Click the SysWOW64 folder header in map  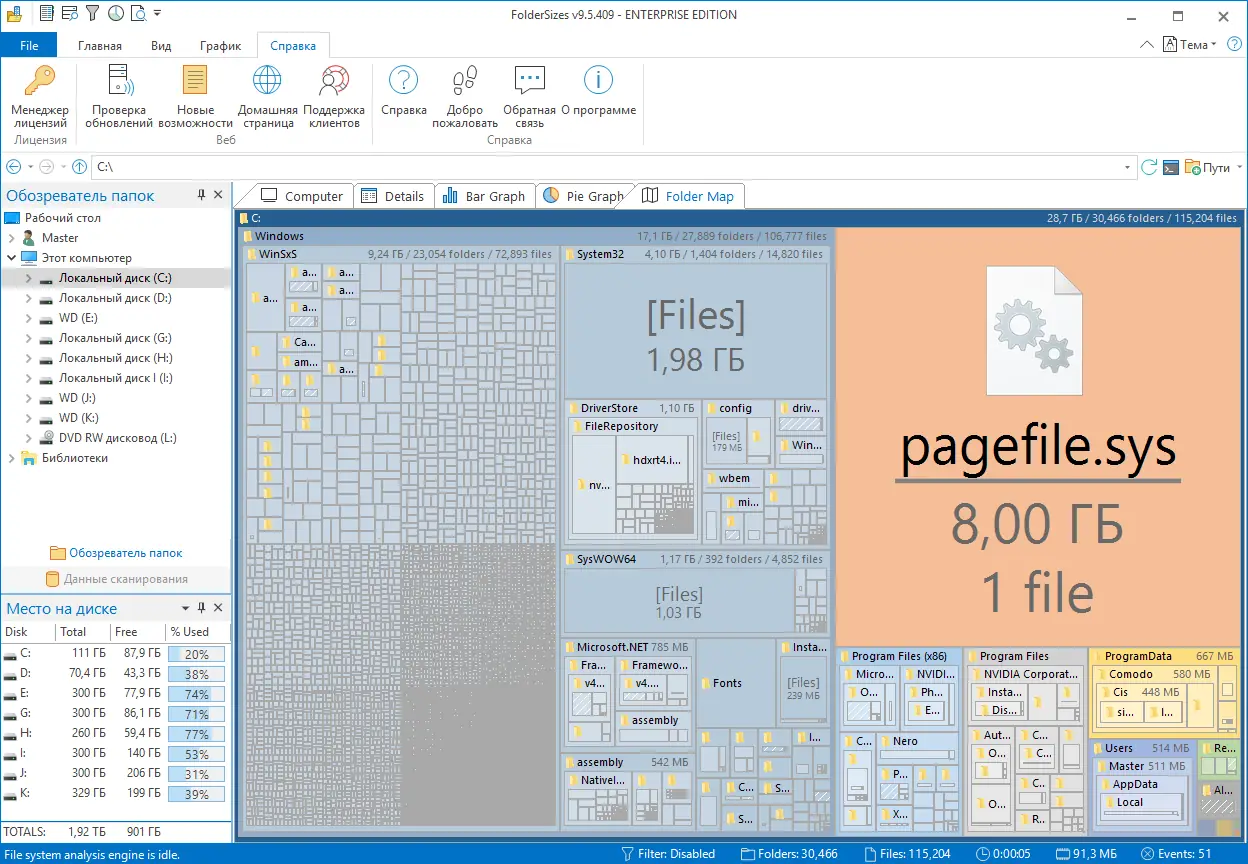pos(695,559)
